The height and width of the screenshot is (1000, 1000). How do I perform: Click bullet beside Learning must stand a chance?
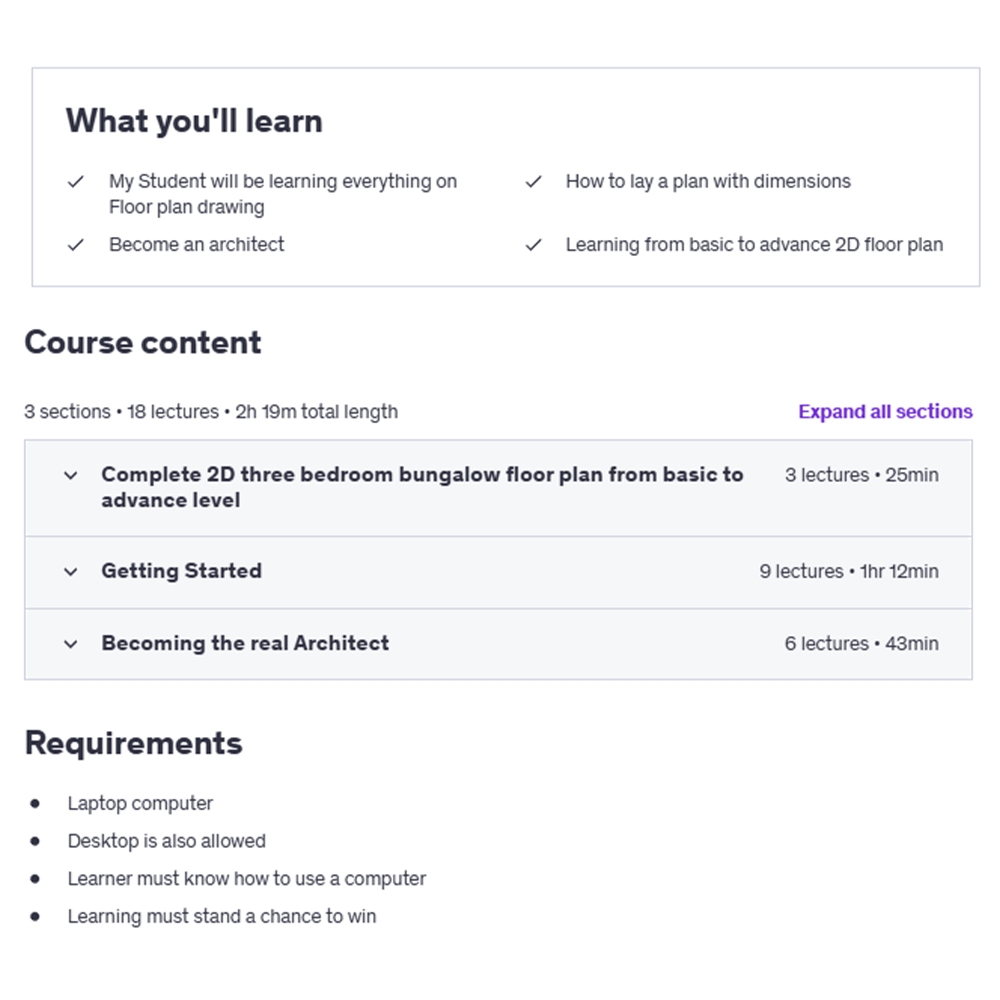(x=36, y=916)
